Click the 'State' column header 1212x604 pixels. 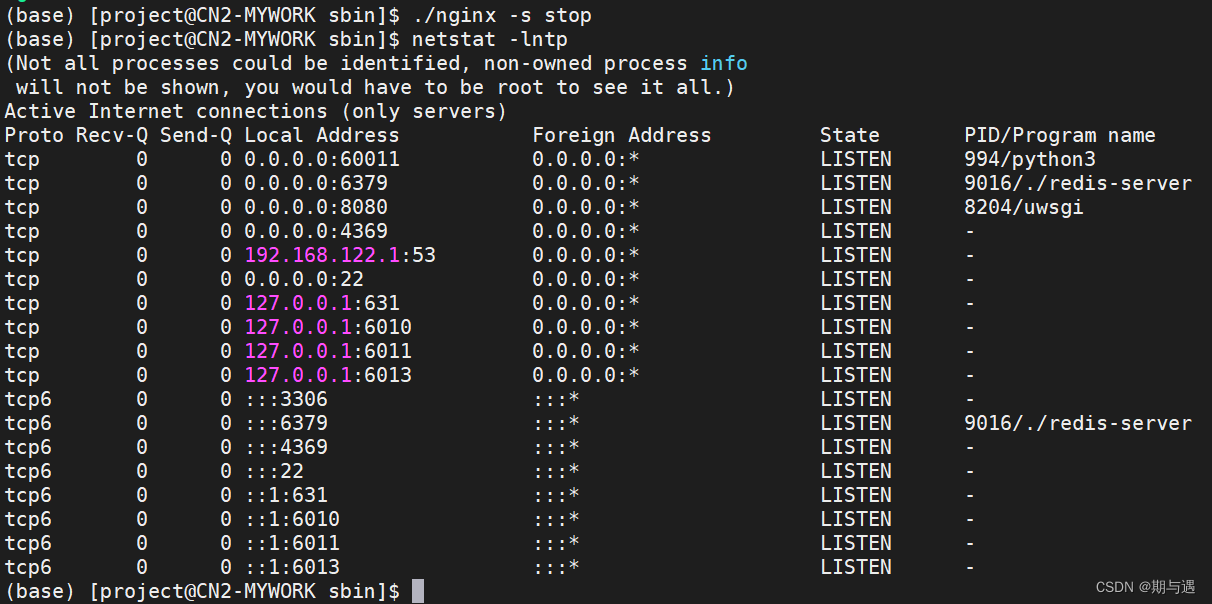pyautogui.click(x=850, y=136)
